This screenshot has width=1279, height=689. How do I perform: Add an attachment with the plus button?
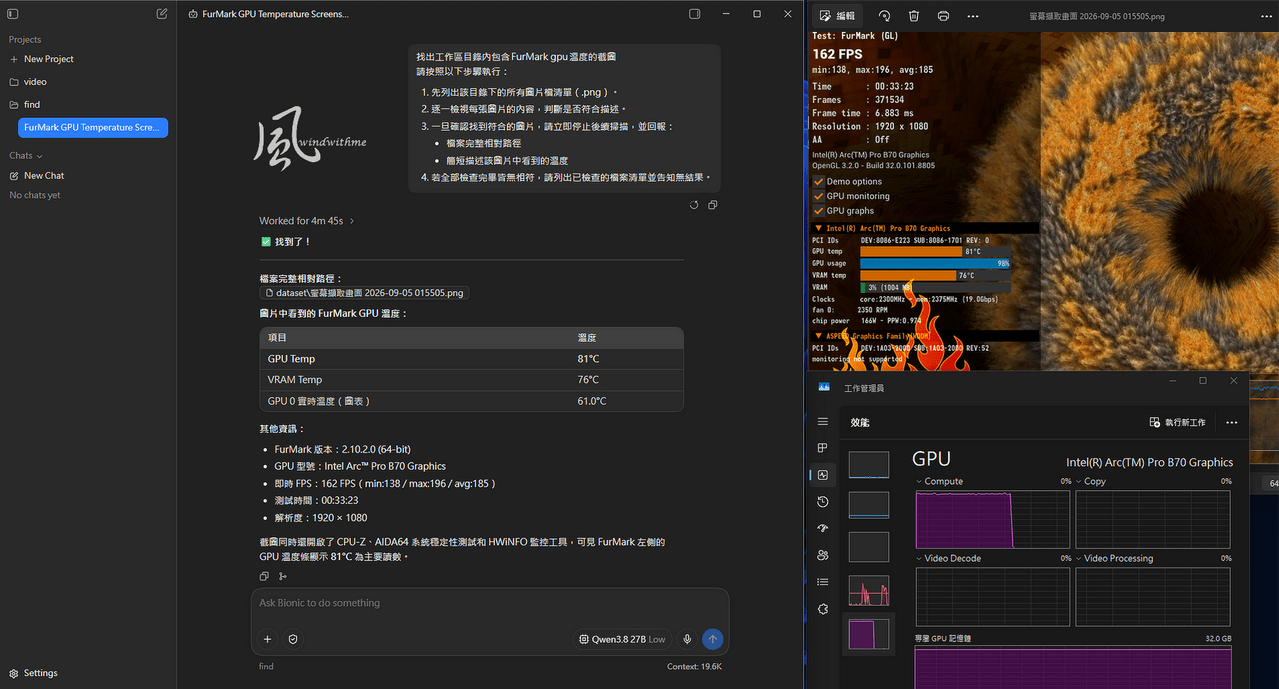pos(267,639)
